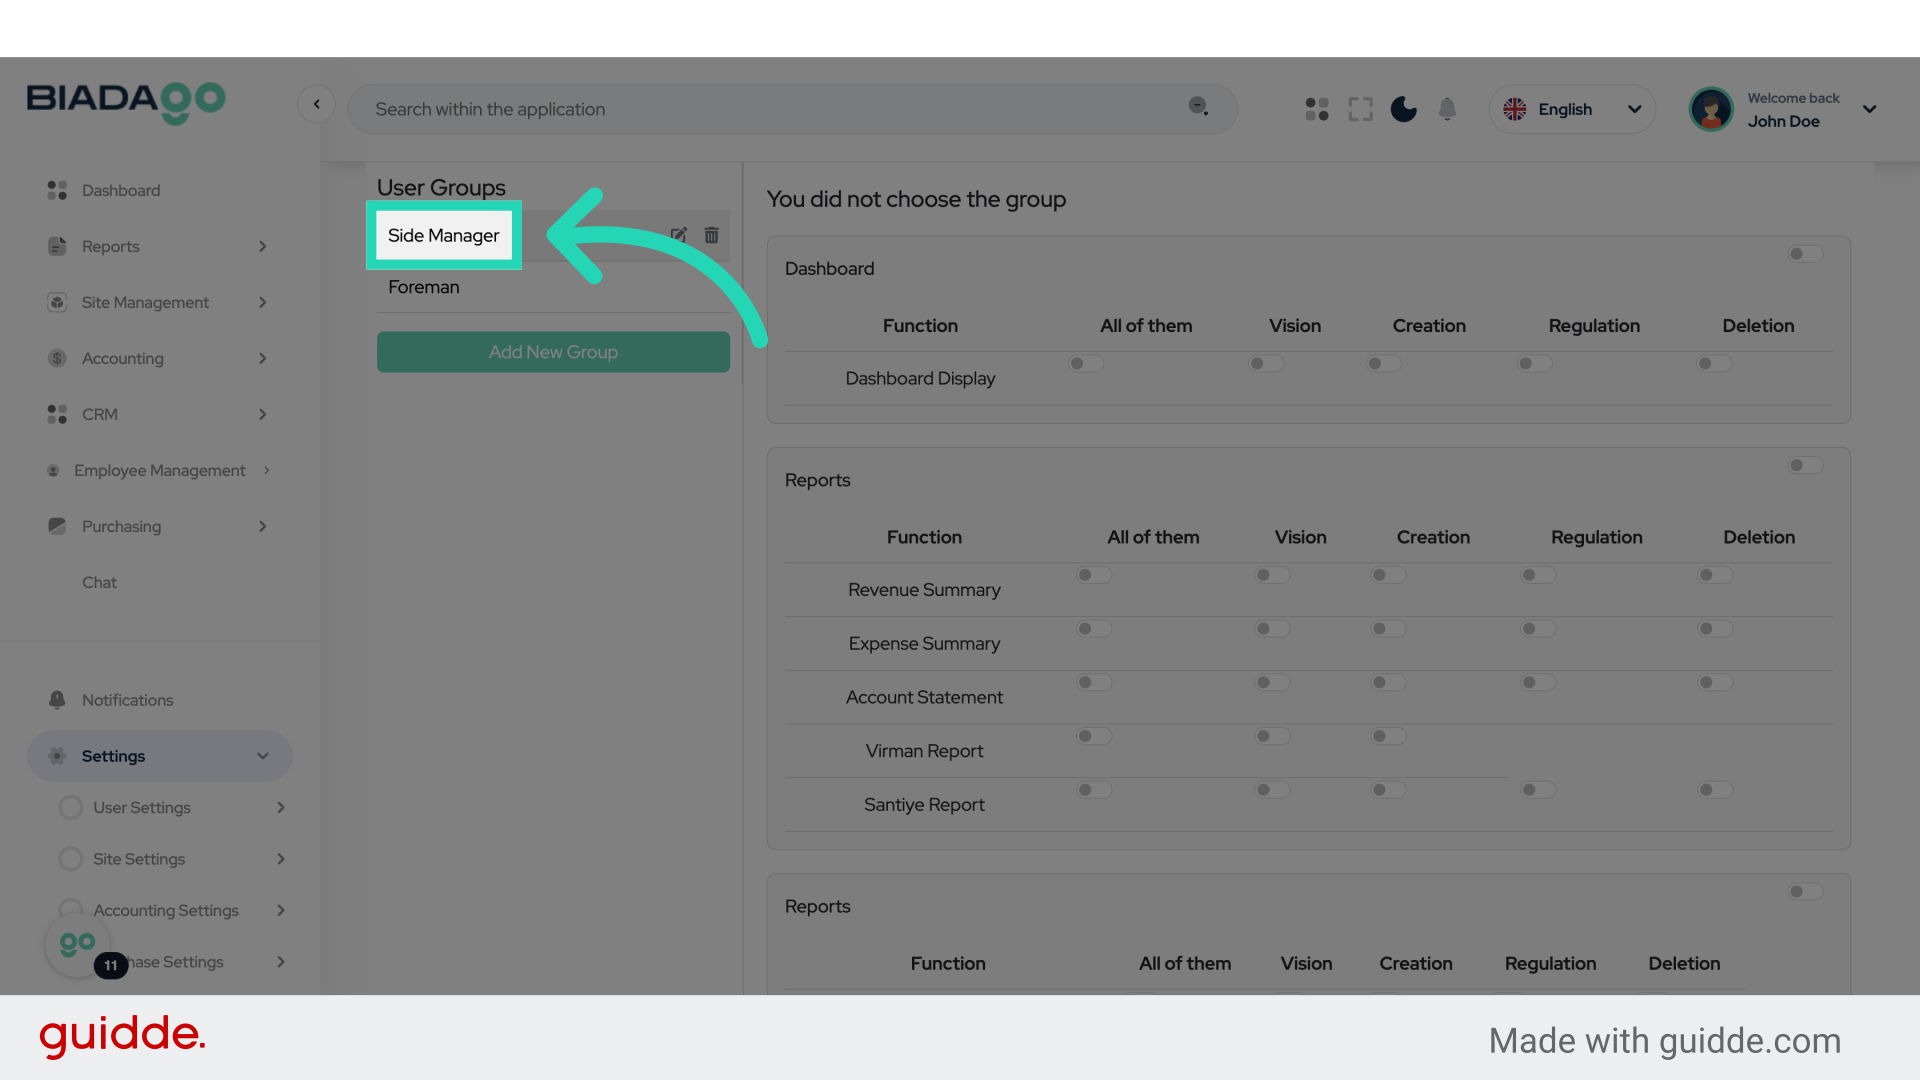Enable Deletion permission for Expense Summary
This screenshot has width=1920, height=1080.
(1714, 629)
